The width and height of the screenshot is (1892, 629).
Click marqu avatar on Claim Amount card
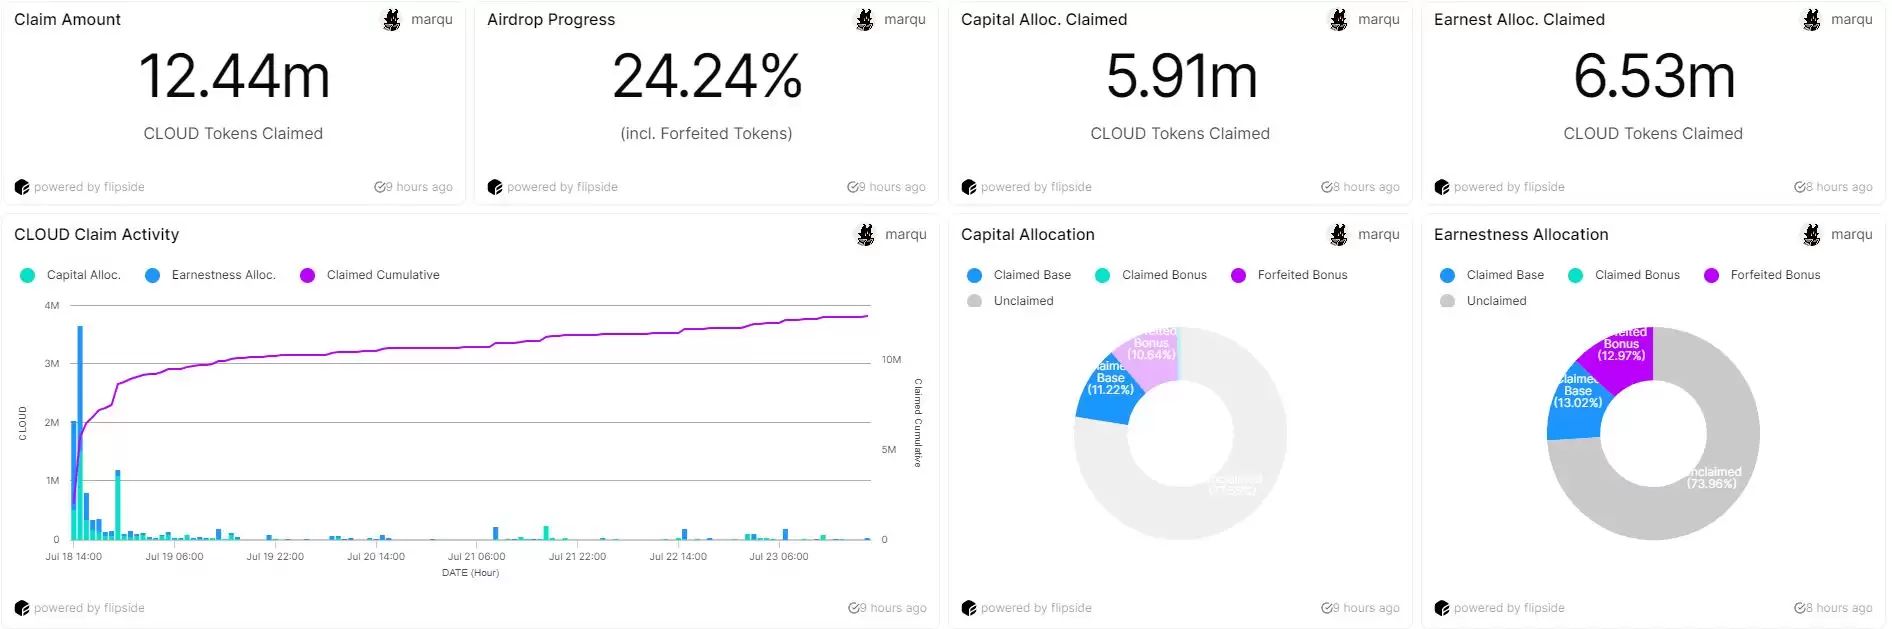pyautogui.click(x=392, y=20)
